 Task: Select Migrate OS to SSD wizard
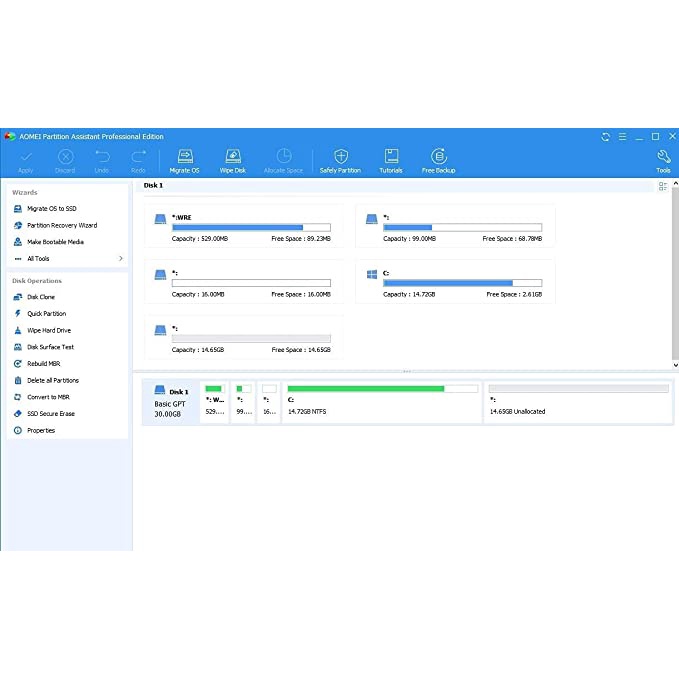51,209
